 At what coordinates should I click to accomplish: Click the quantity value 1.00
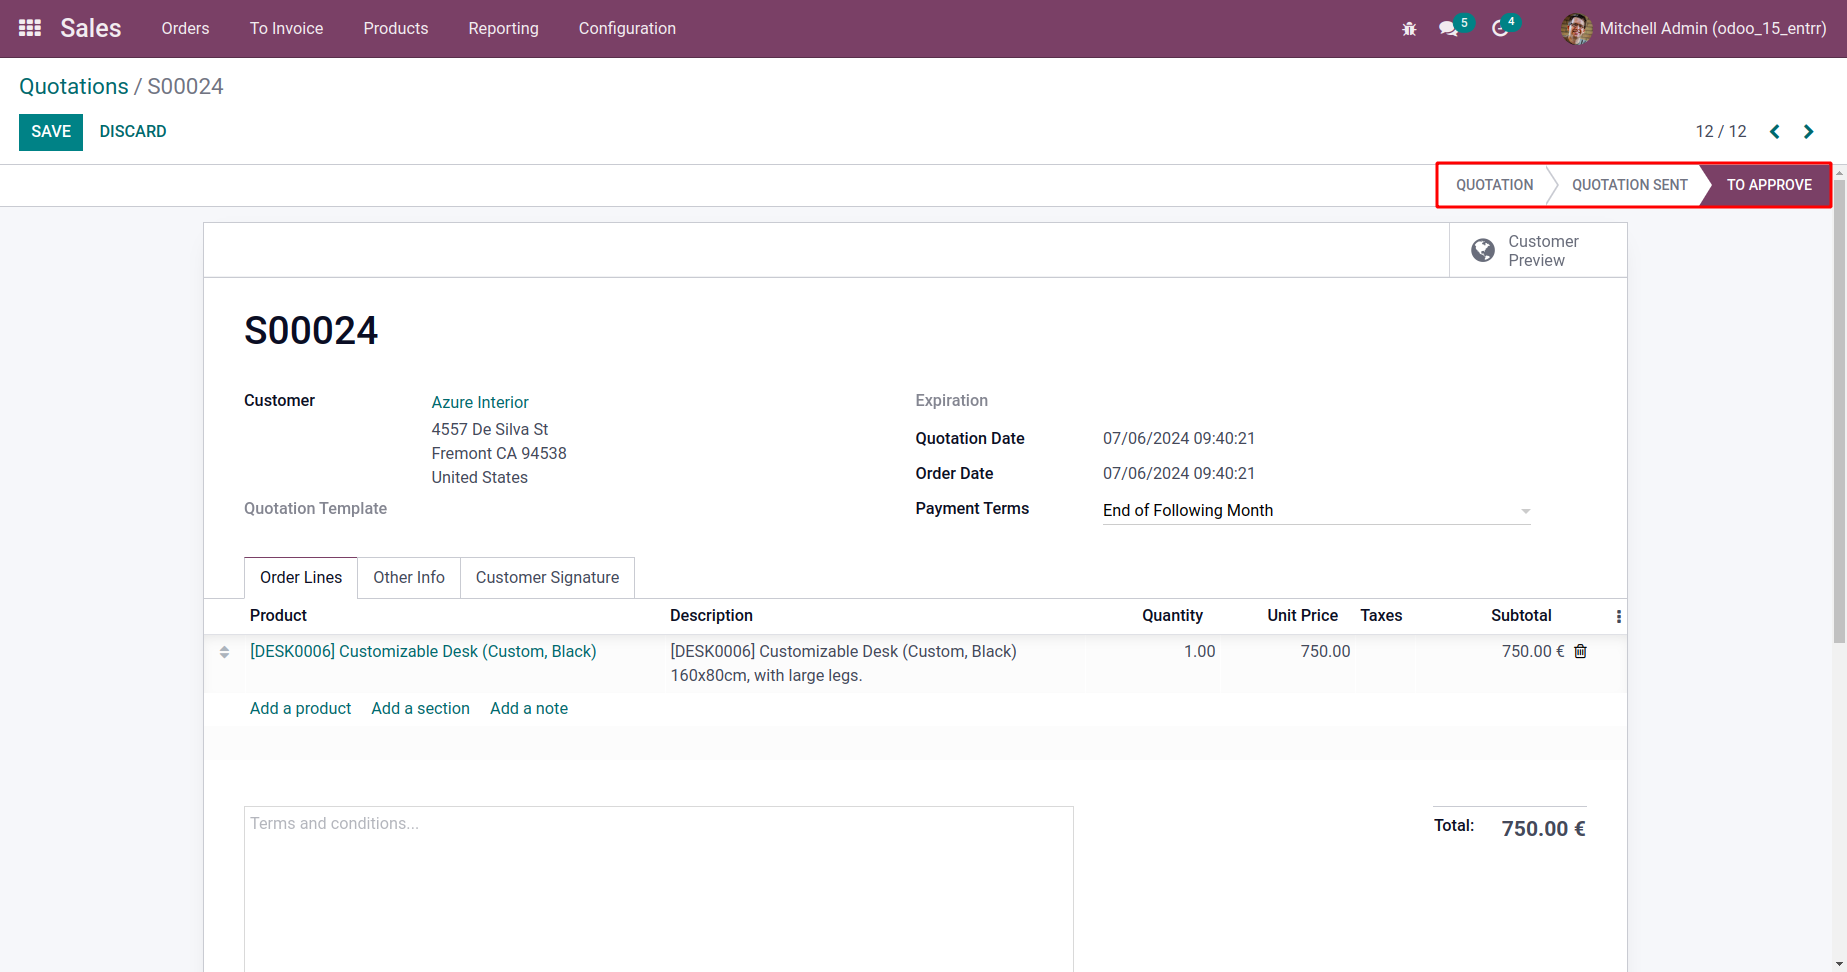[1199, 652]
